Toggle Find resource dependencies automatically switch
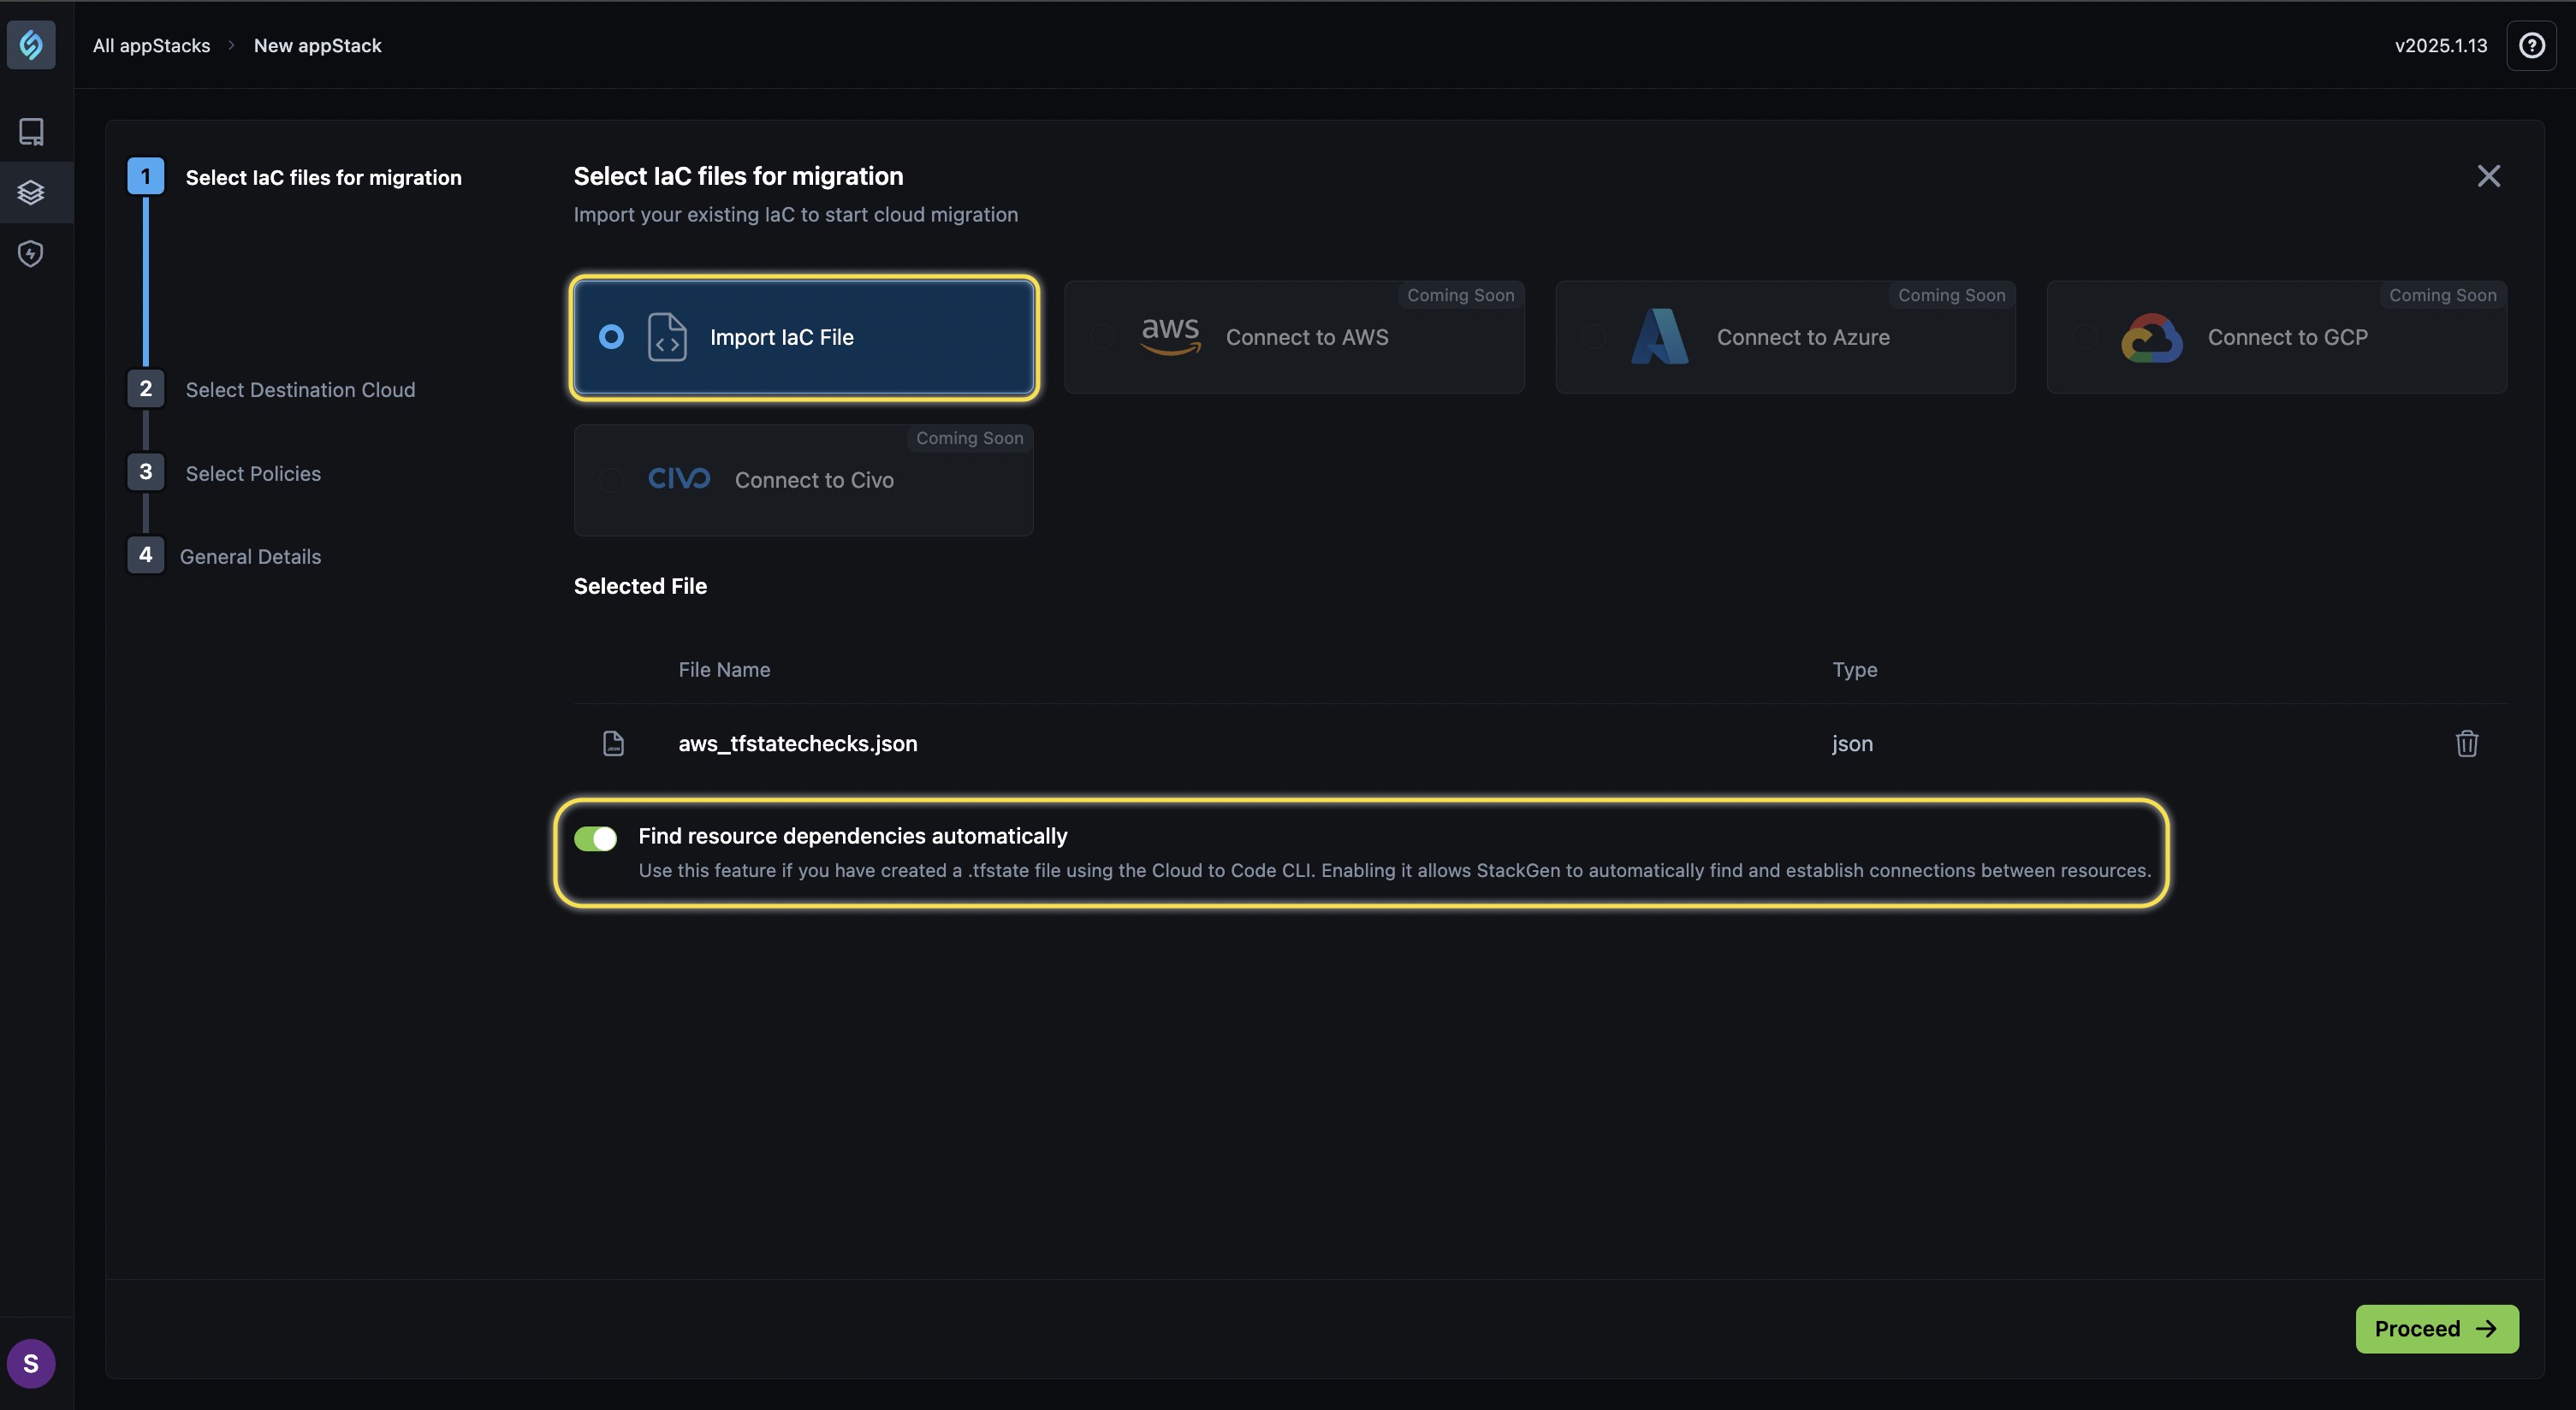The width and height of the screenshot is (2576, 1410). (x=595, y=838)
